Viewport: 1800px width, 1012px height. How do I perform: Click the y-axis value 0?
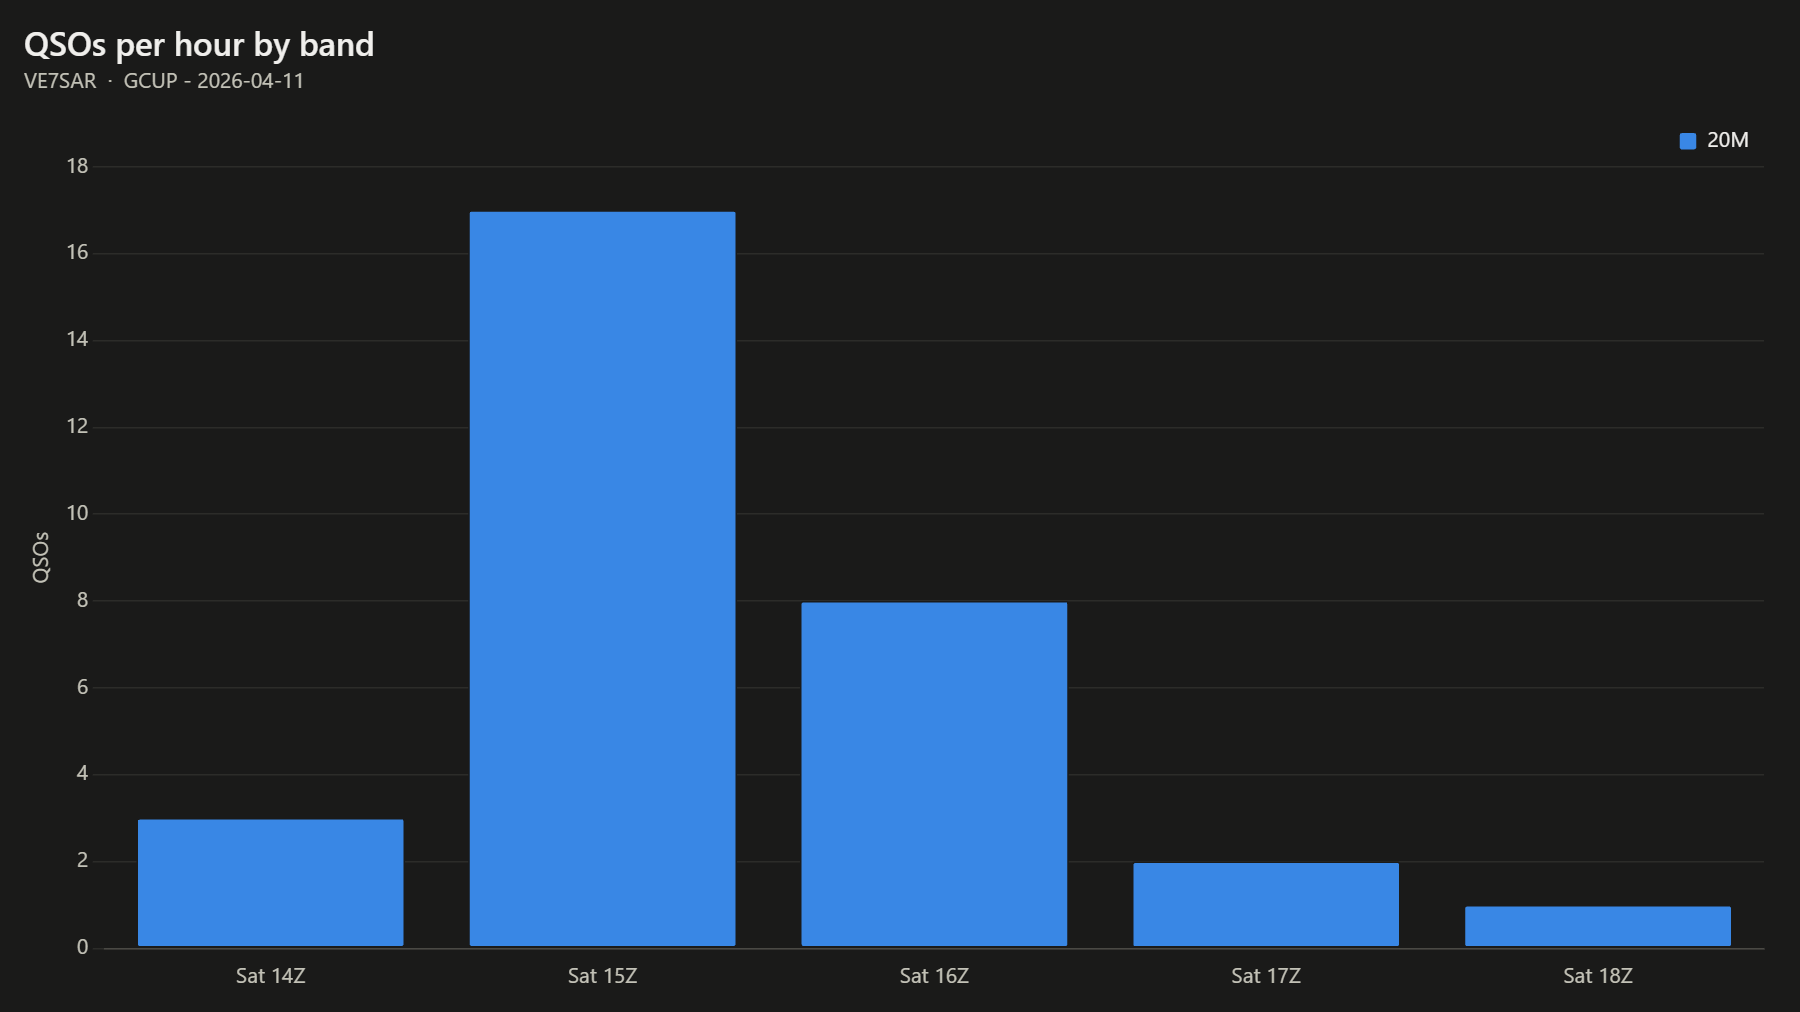coord(82,947)
